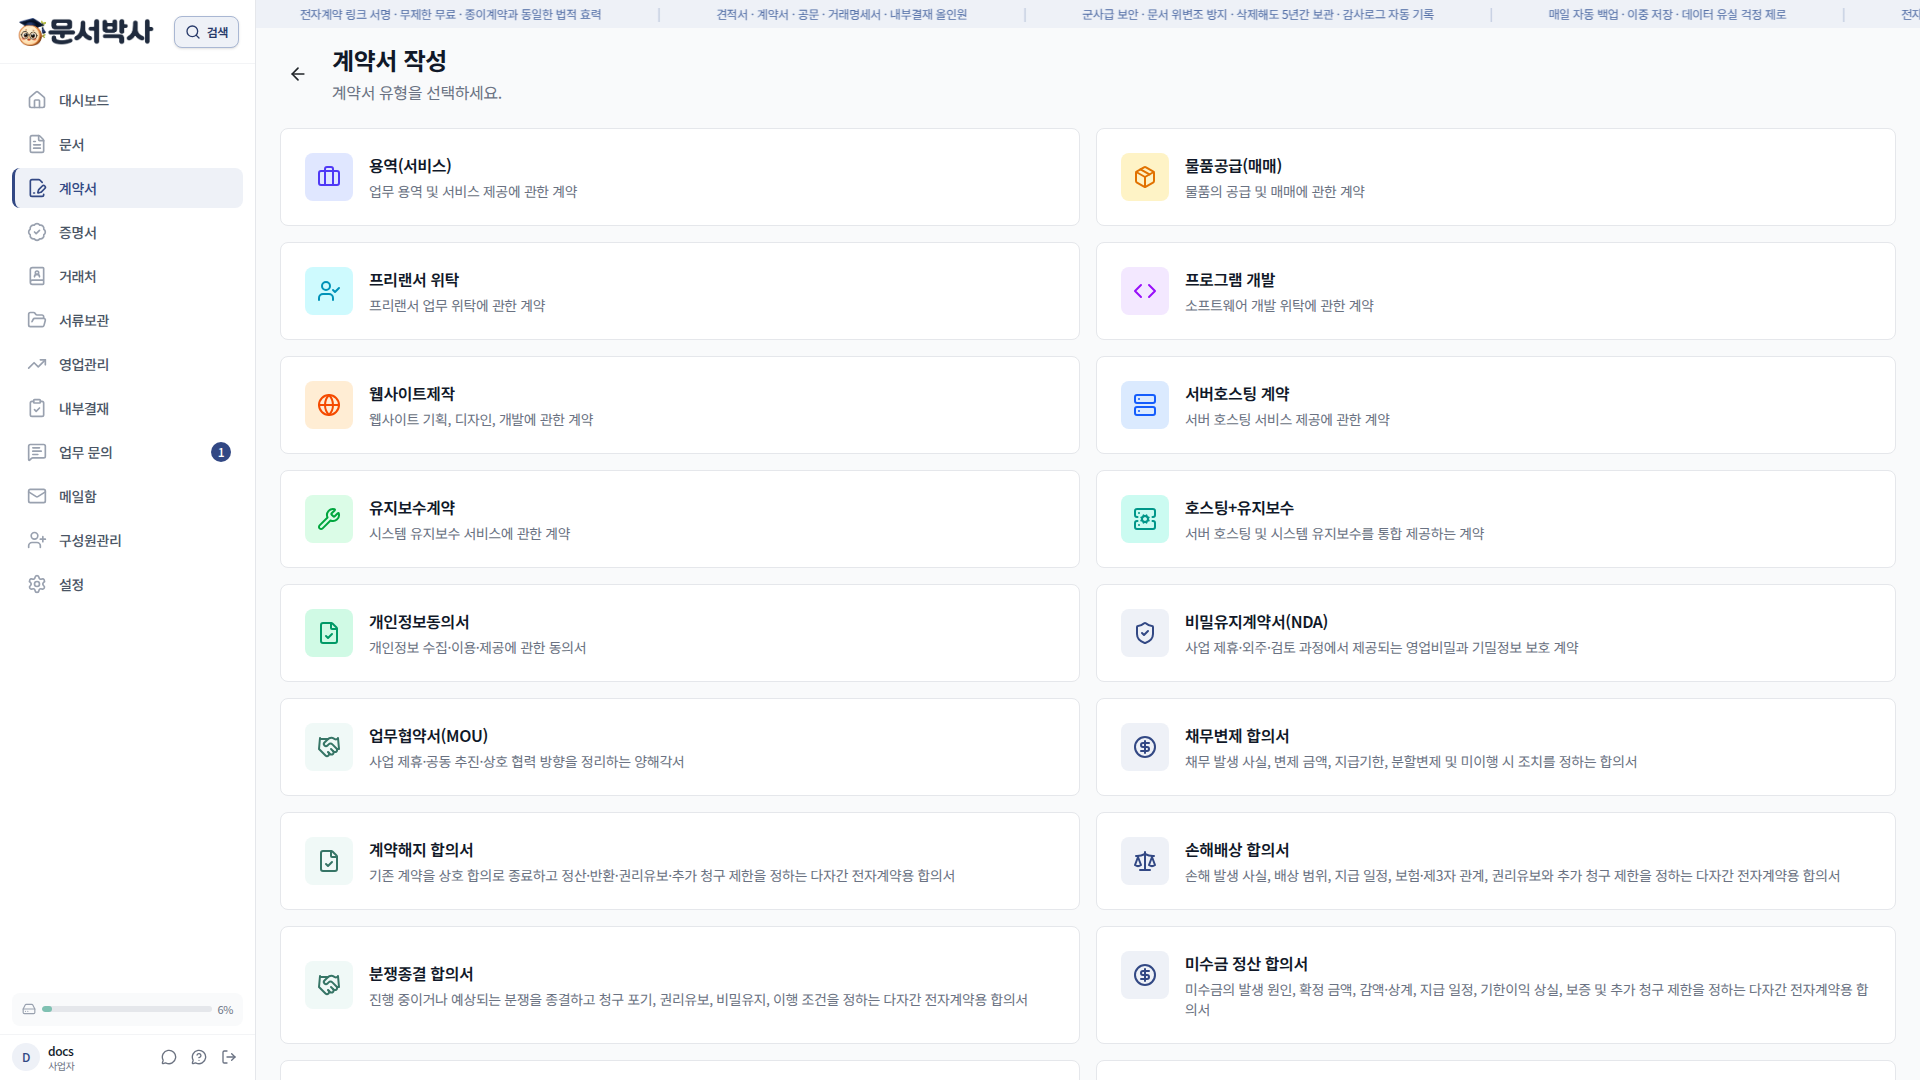Click the 프로그램 개발 code brackets icon
The width and height of the screenshot is (1920, 1080).
1145,291
